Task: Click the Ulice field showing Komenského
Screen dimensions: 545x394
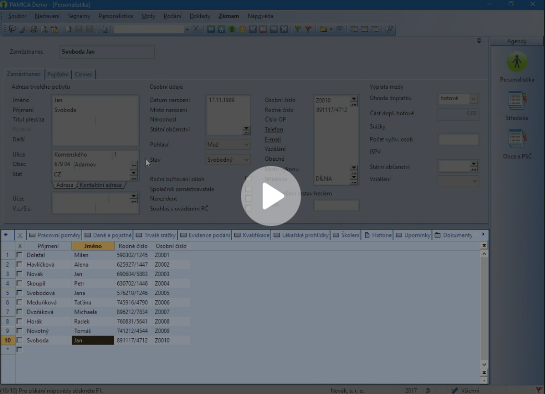Action: [x=82, y=154]
